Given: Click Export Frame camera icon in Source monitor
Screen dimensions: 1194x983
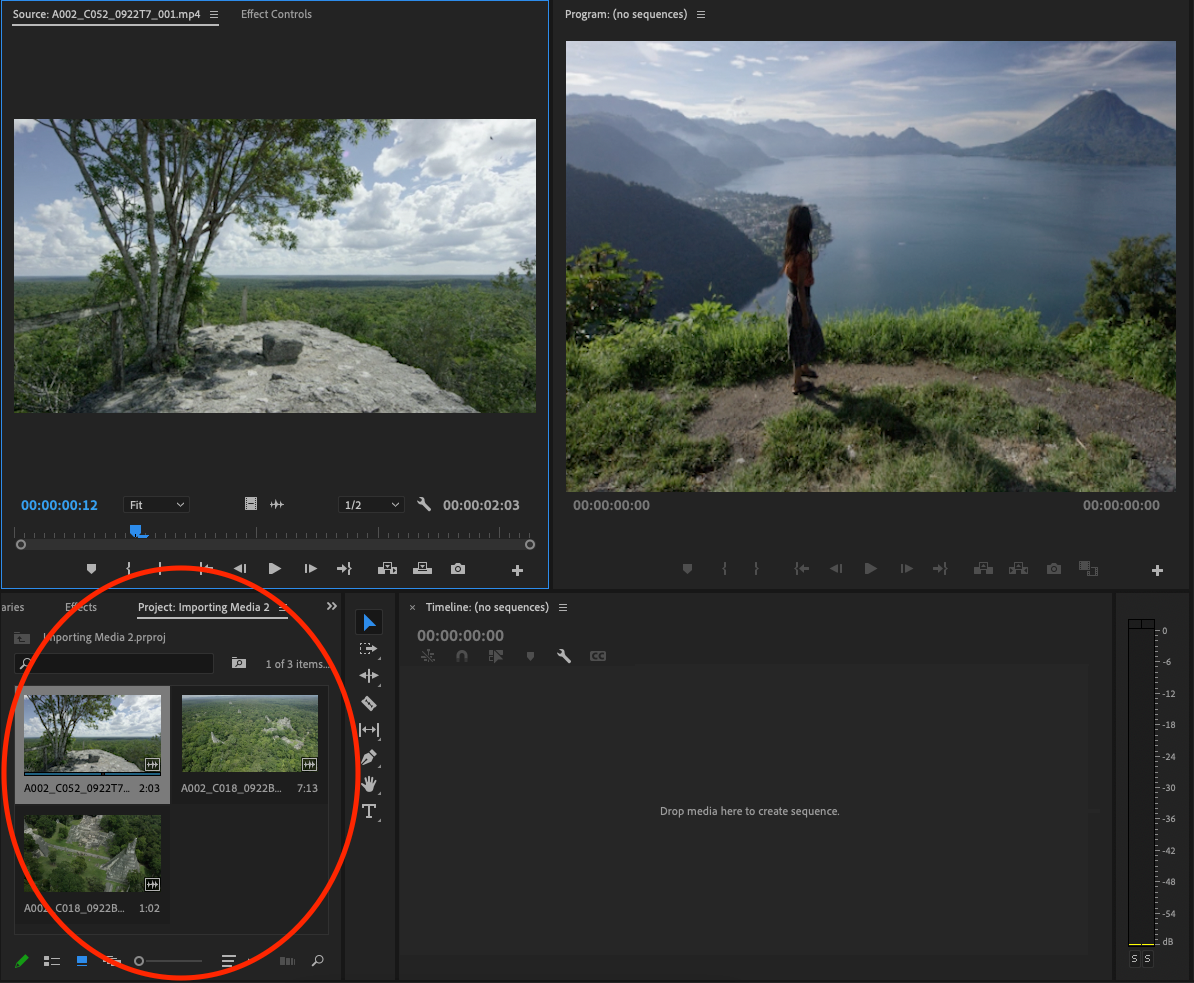Looking at the screenshot, I should (x=458, y=569).
